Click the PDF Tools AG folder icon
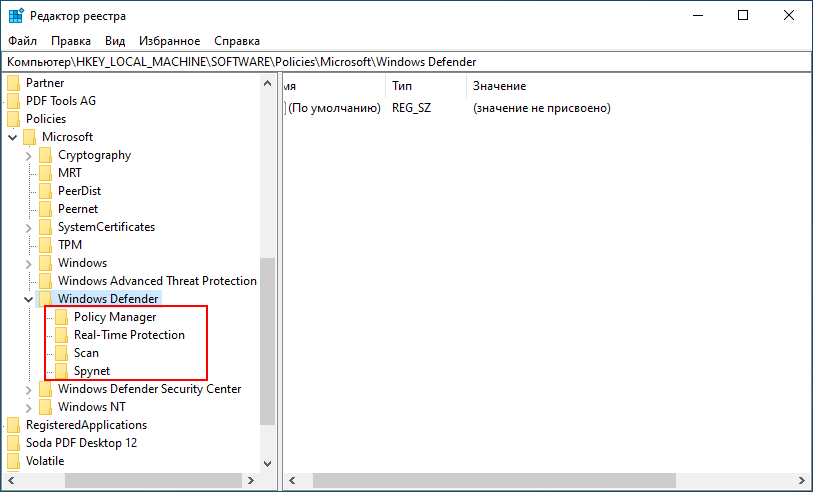Screen dimensions: 813x492 click(13, 101)
